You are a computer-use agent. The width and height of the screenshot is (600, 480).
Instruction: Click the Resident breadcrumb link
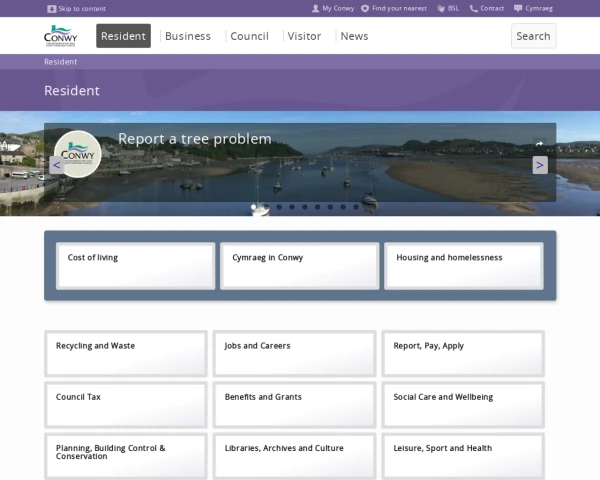(x=60, y=62)
